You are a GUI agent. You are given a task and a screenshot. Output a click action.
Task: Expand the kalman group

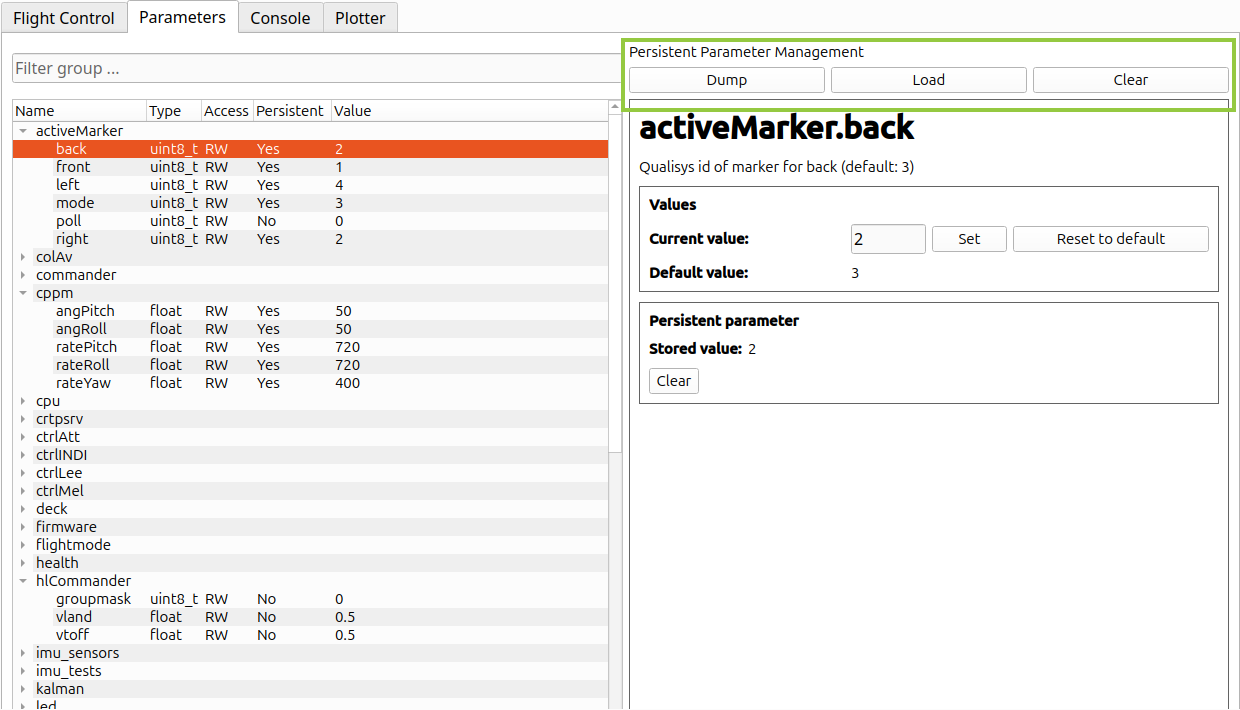pyautogui.click(x=23, y=689)
